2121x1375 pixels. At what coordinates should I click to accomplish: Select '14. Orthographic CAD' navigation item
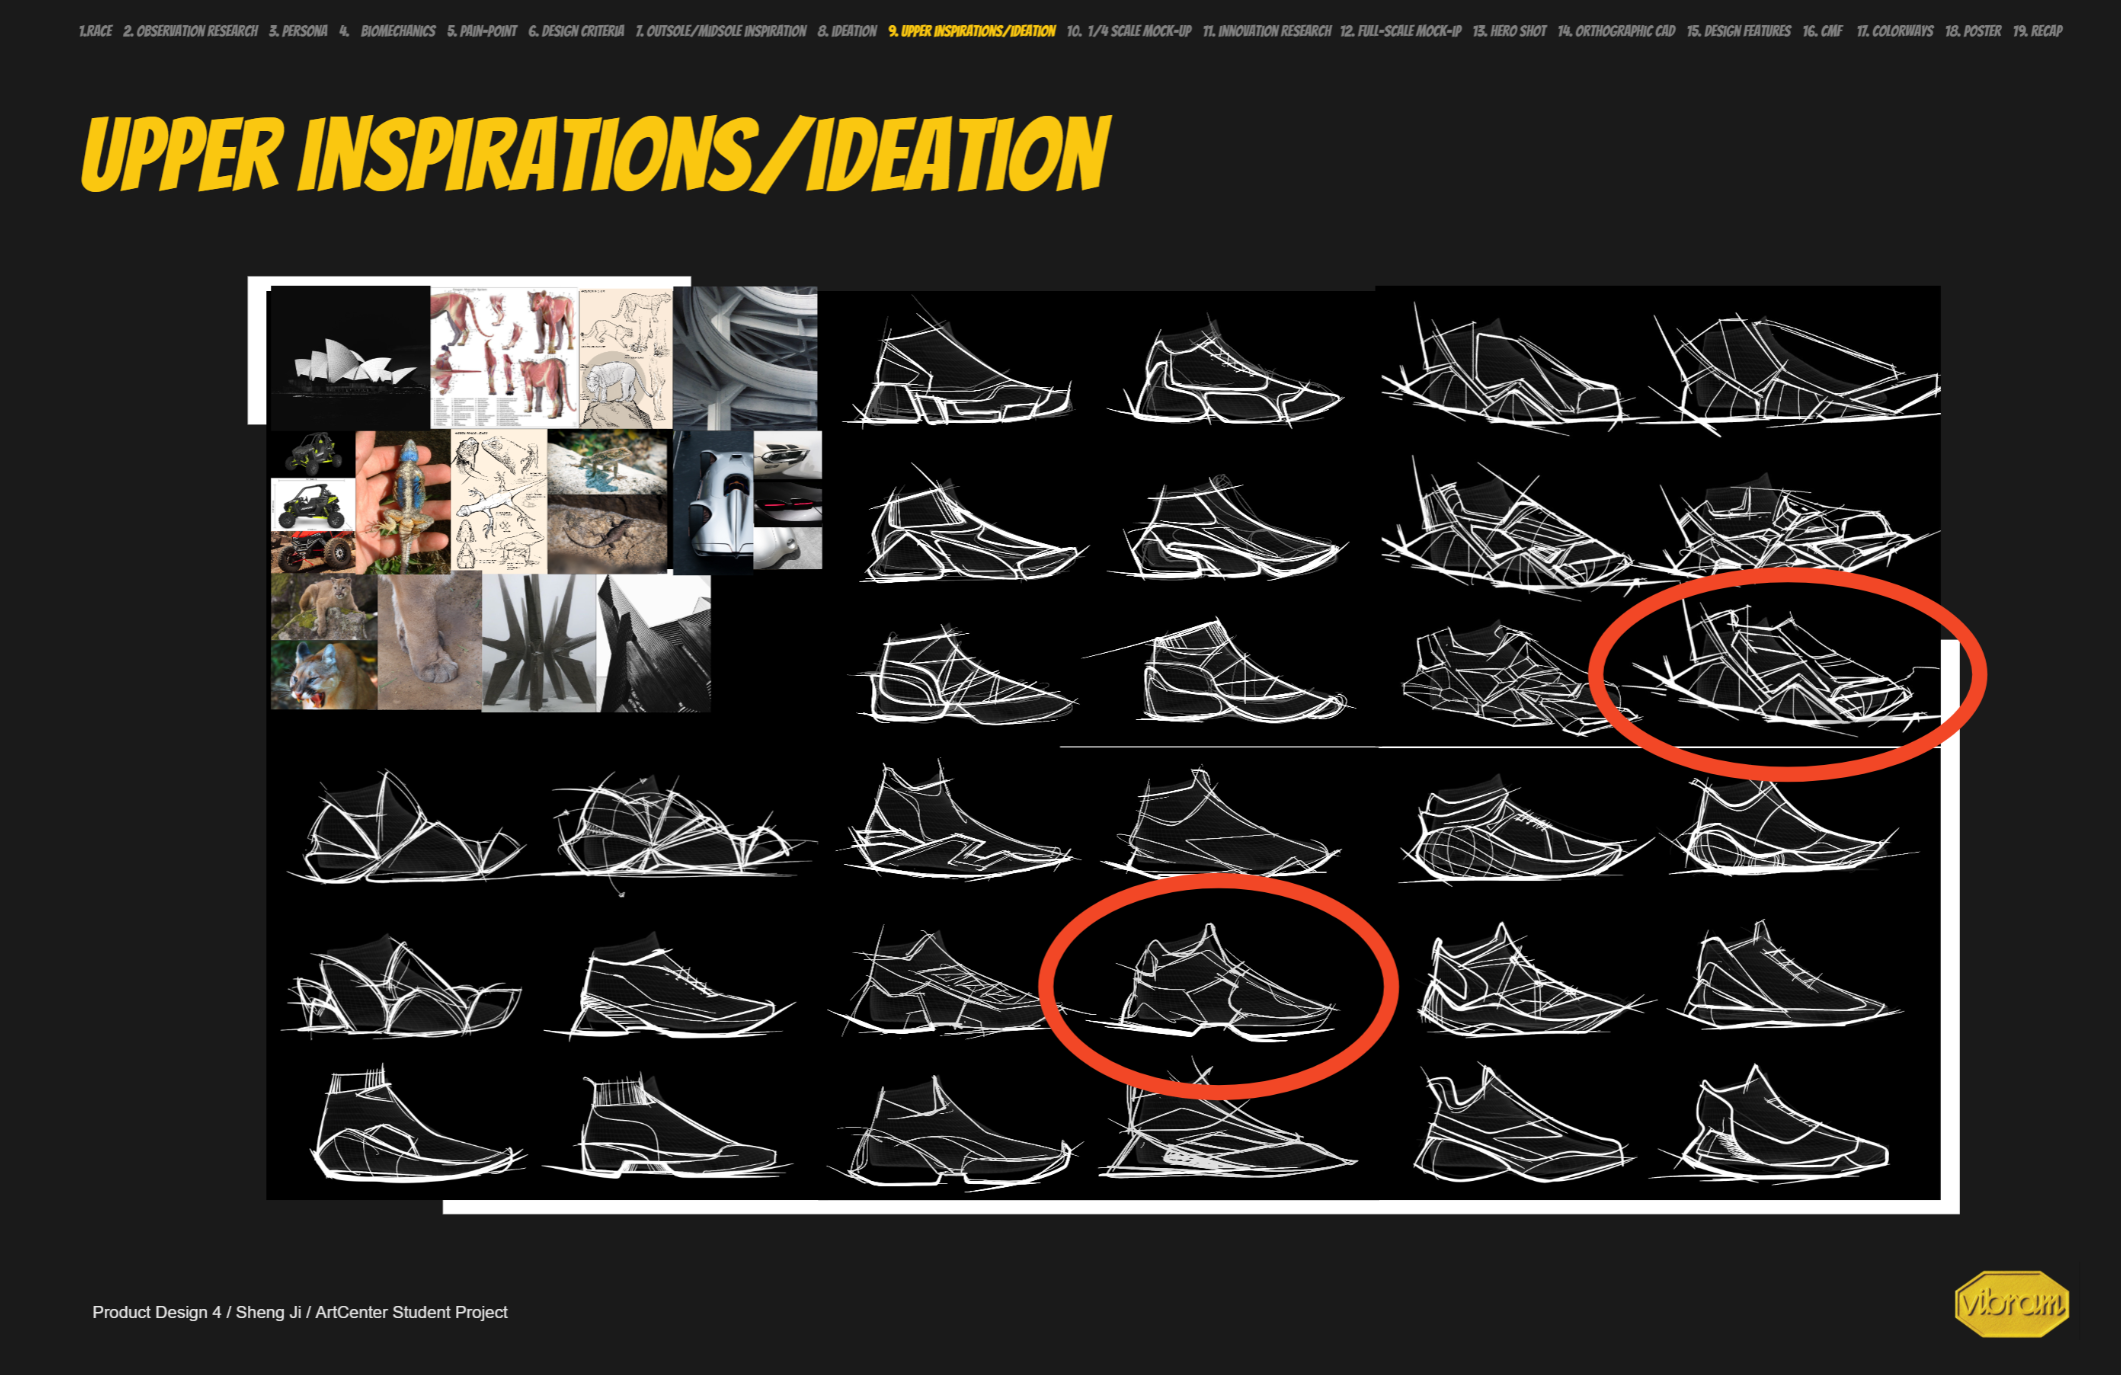pyautogui.click(x=1616, y=31)
